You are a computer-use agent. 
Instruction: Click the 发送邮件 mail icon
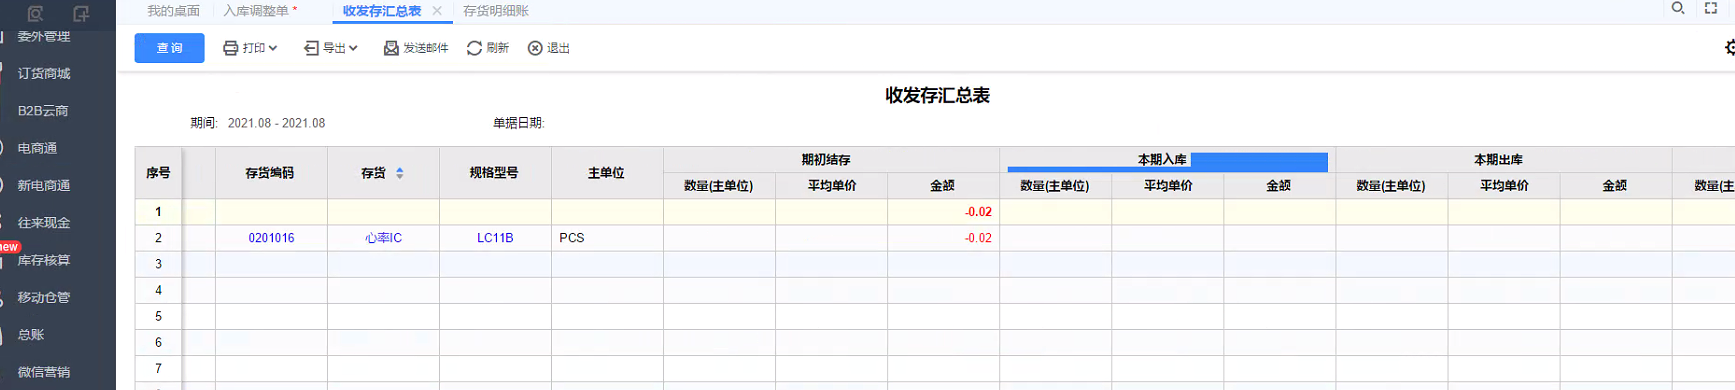click(x=391, y=48)
